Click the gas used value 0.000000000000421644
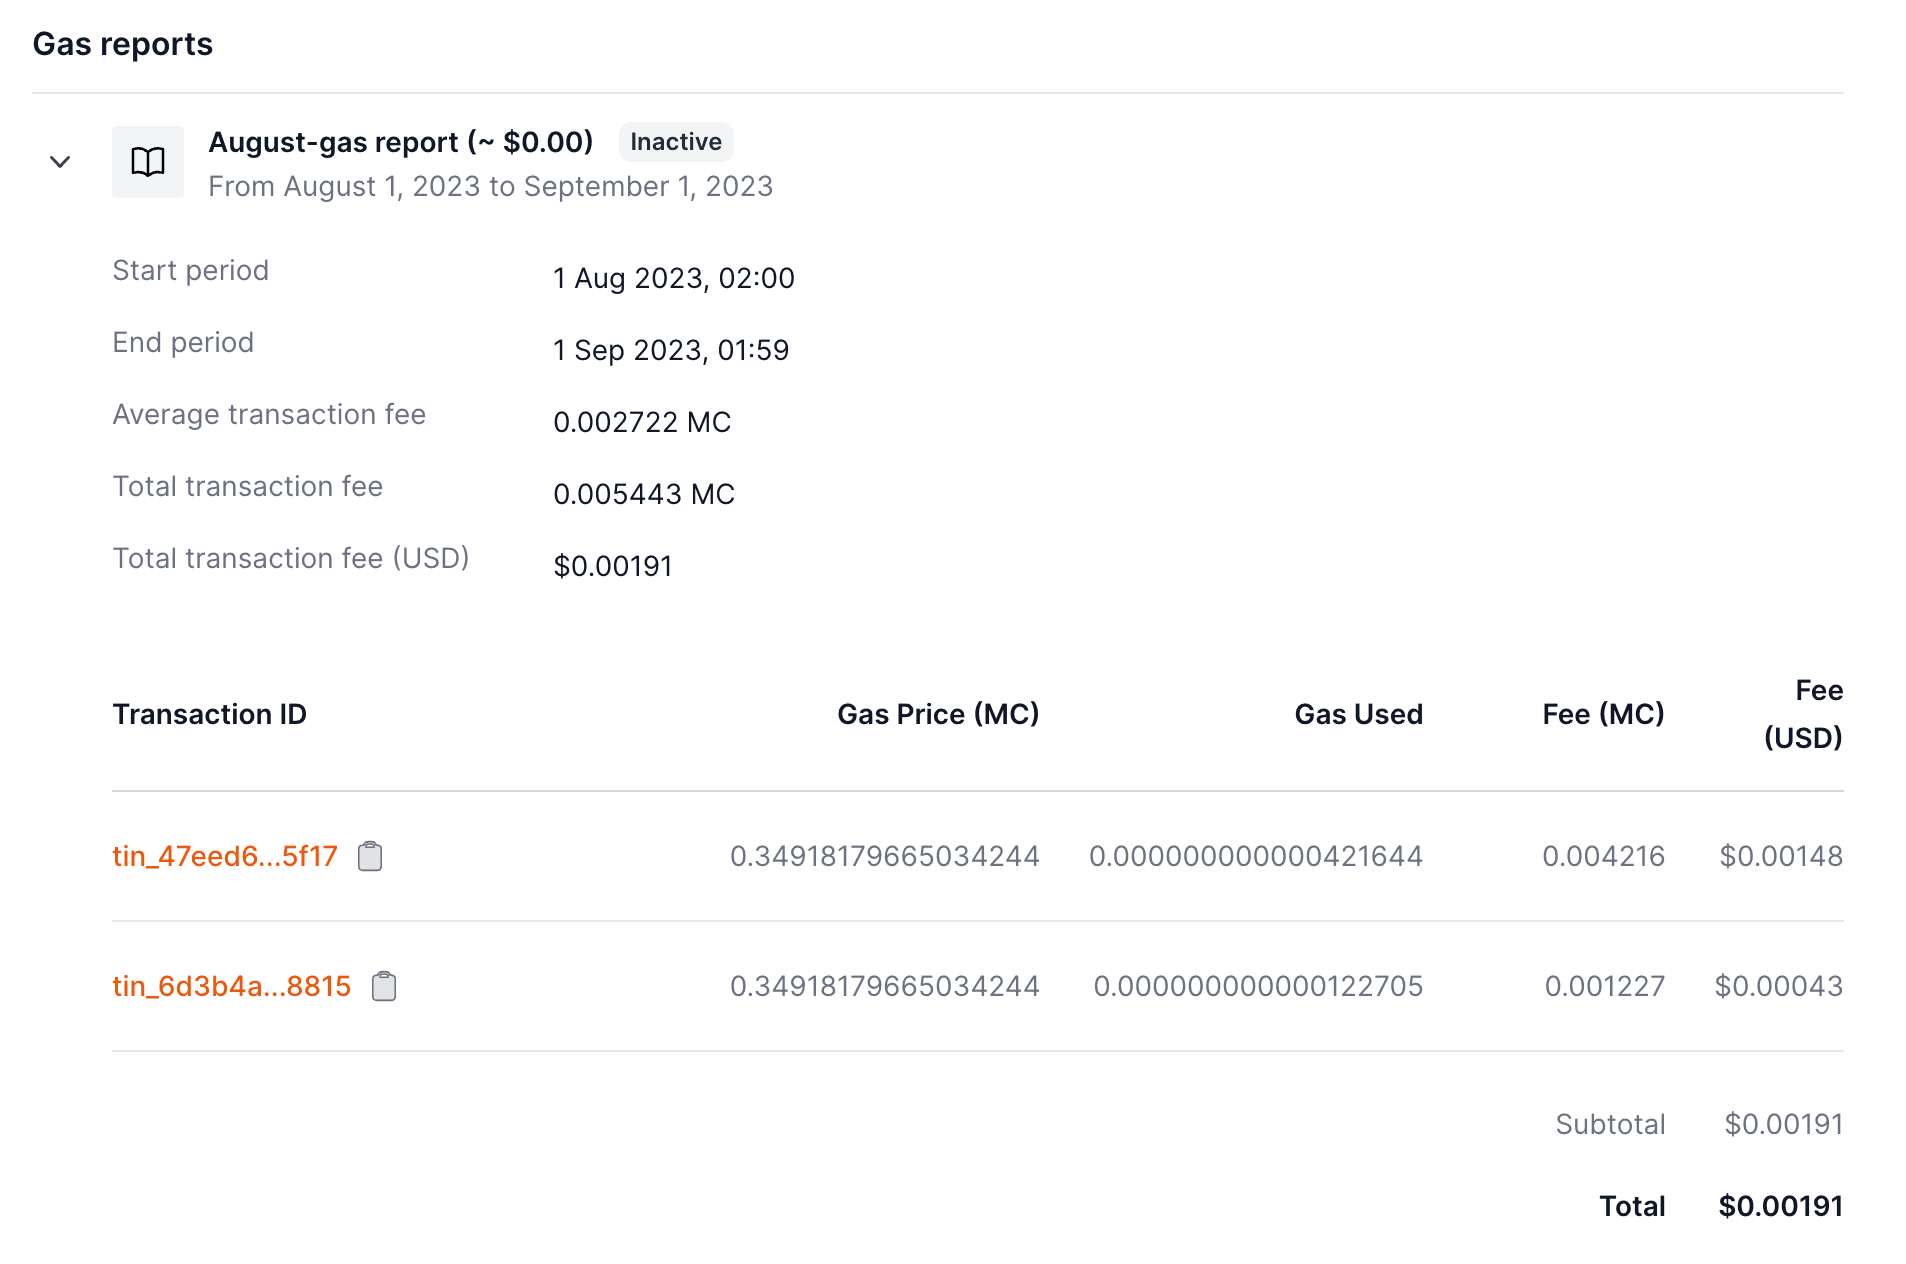Viewport: 1906px width, 1264px height. 1255,857
